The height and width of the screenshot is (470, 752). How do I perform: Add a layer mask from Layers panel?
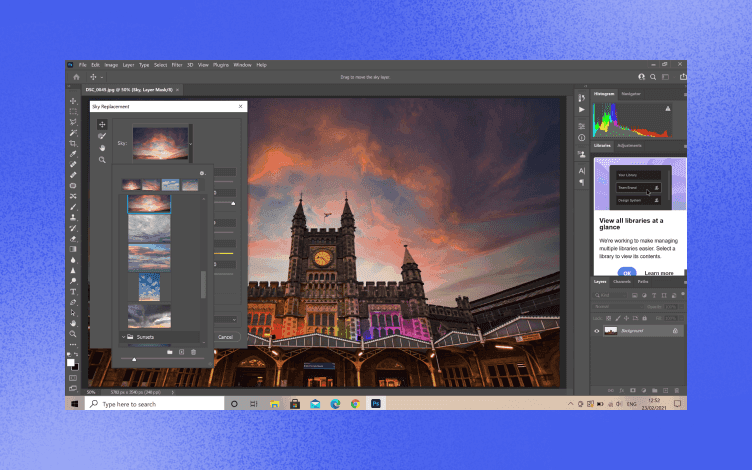click(633, 390)
